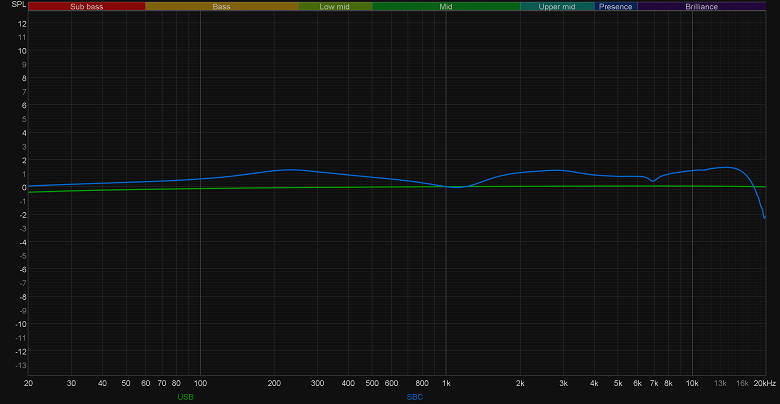Click the 100 frequency axis label
780x404 pixels.
coord(200,383)
